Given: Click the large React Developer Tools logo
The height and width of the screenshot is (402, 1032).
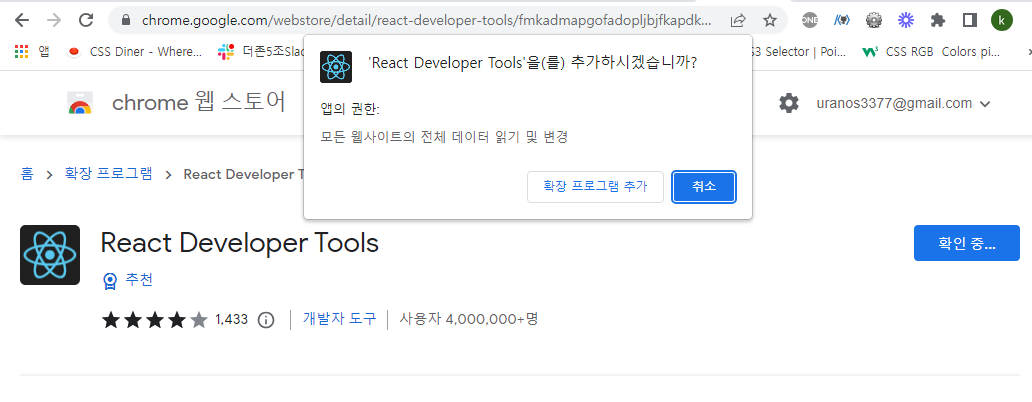Looking at the screenshot, I should tap(50, 255).
